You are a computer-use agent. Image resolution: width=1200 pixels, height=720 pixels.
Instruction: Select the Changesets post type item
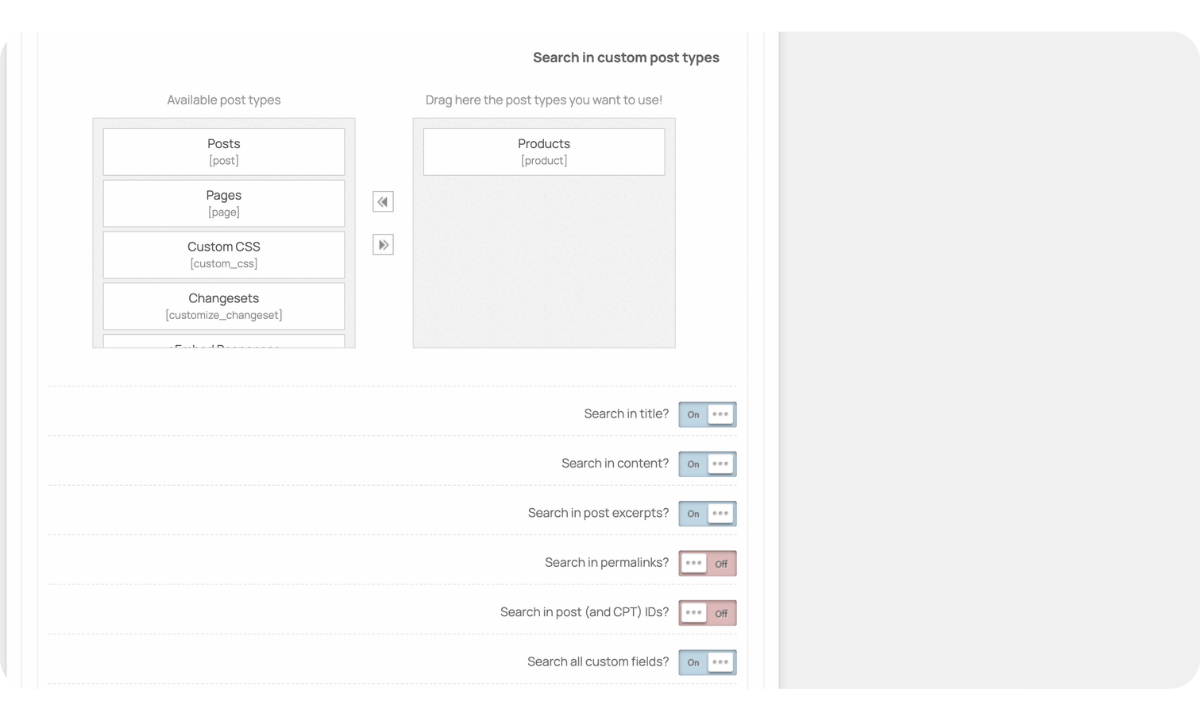[x=224, y=306]
